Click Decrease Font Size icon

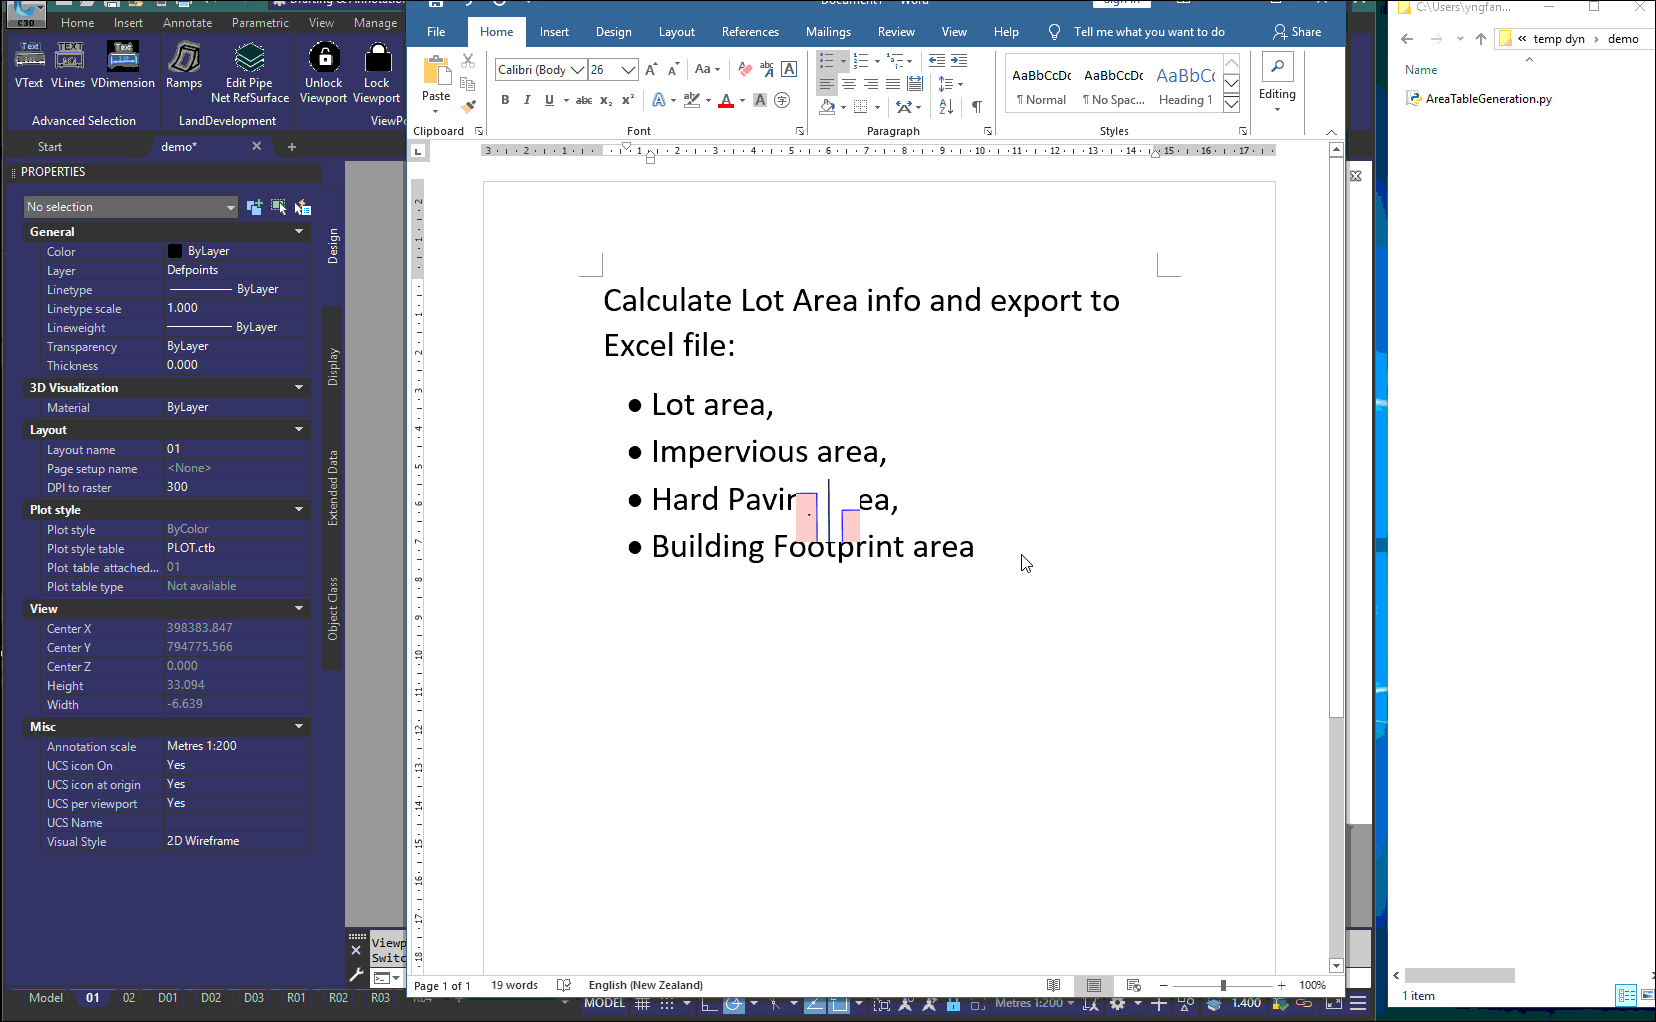point(673,70)
